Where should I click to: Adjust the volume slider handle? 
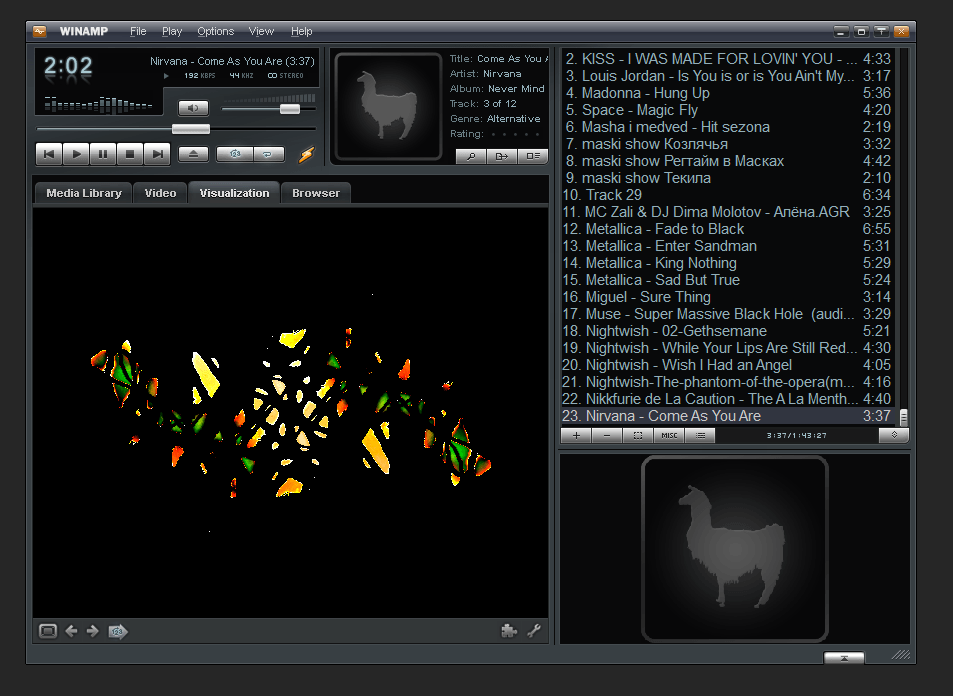click(x=290, y=109)
